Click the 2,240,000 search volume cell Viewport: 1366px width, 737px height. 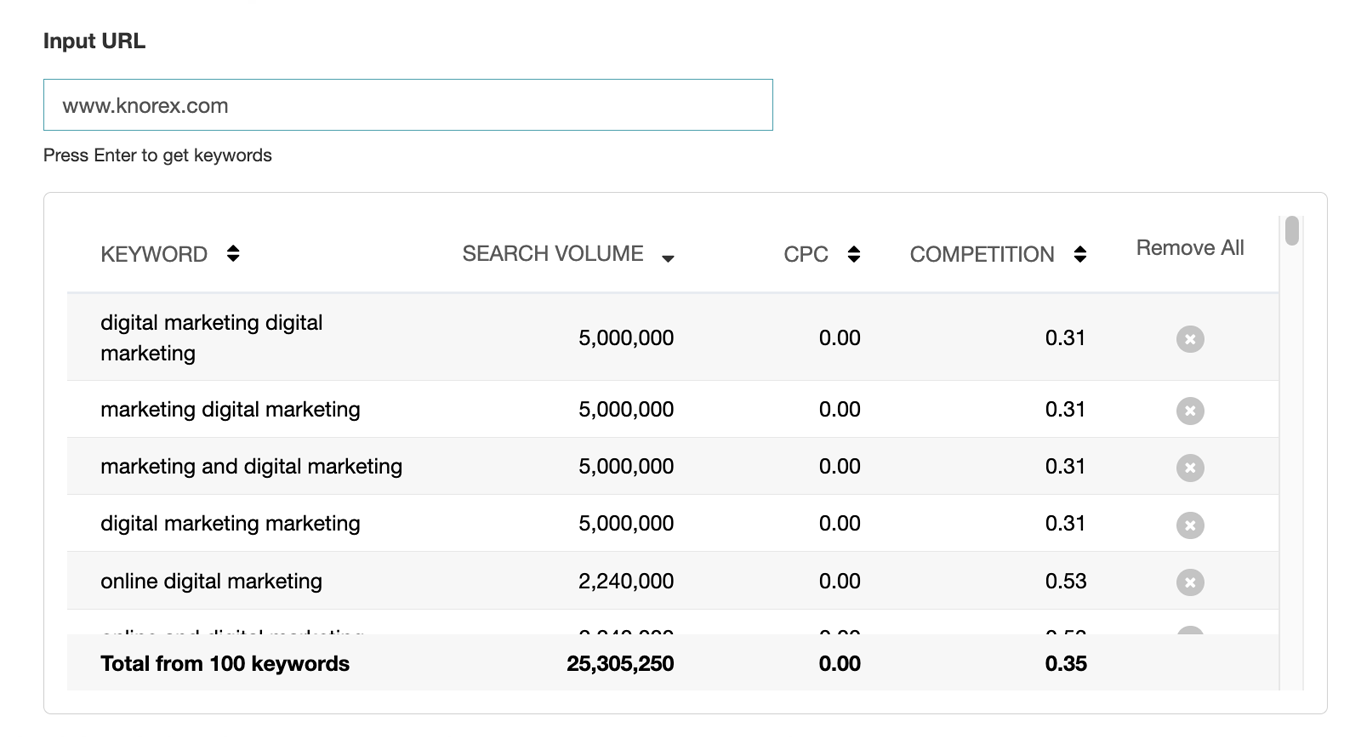click(x=626, y=581)
